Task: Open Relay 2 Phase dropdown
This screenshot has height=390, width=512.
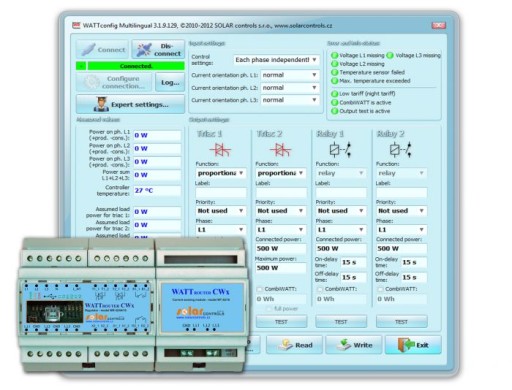Action: coord(401,230)
